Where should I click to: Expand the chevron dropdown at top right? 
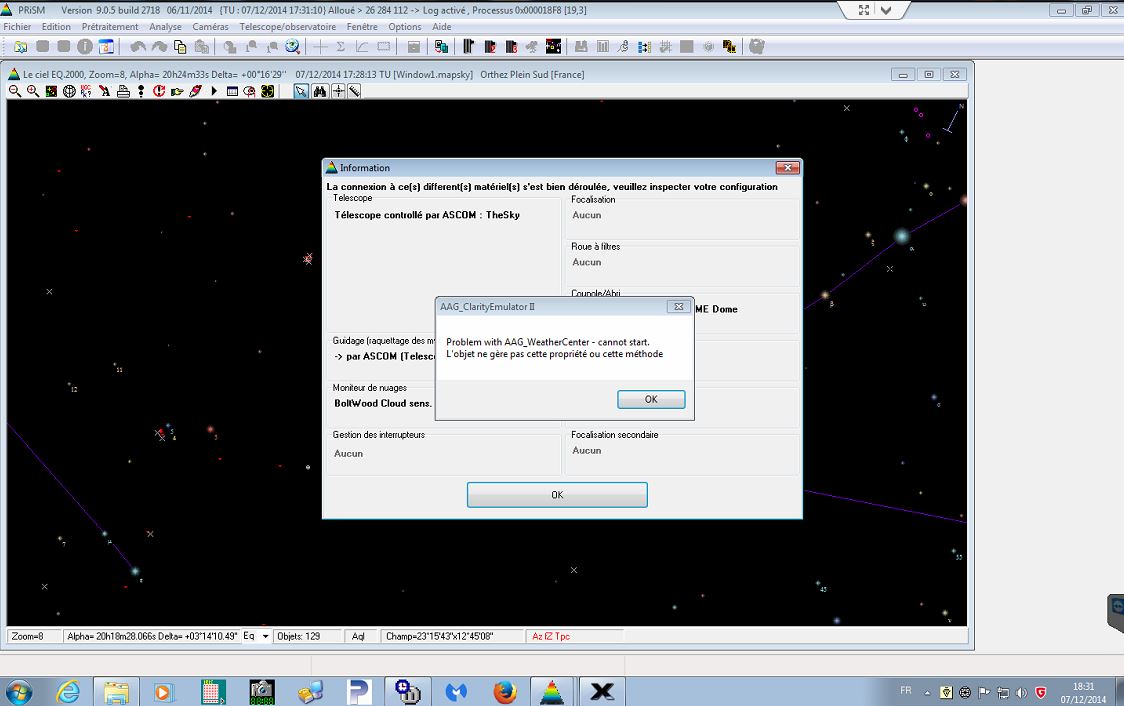pos(886,10)
